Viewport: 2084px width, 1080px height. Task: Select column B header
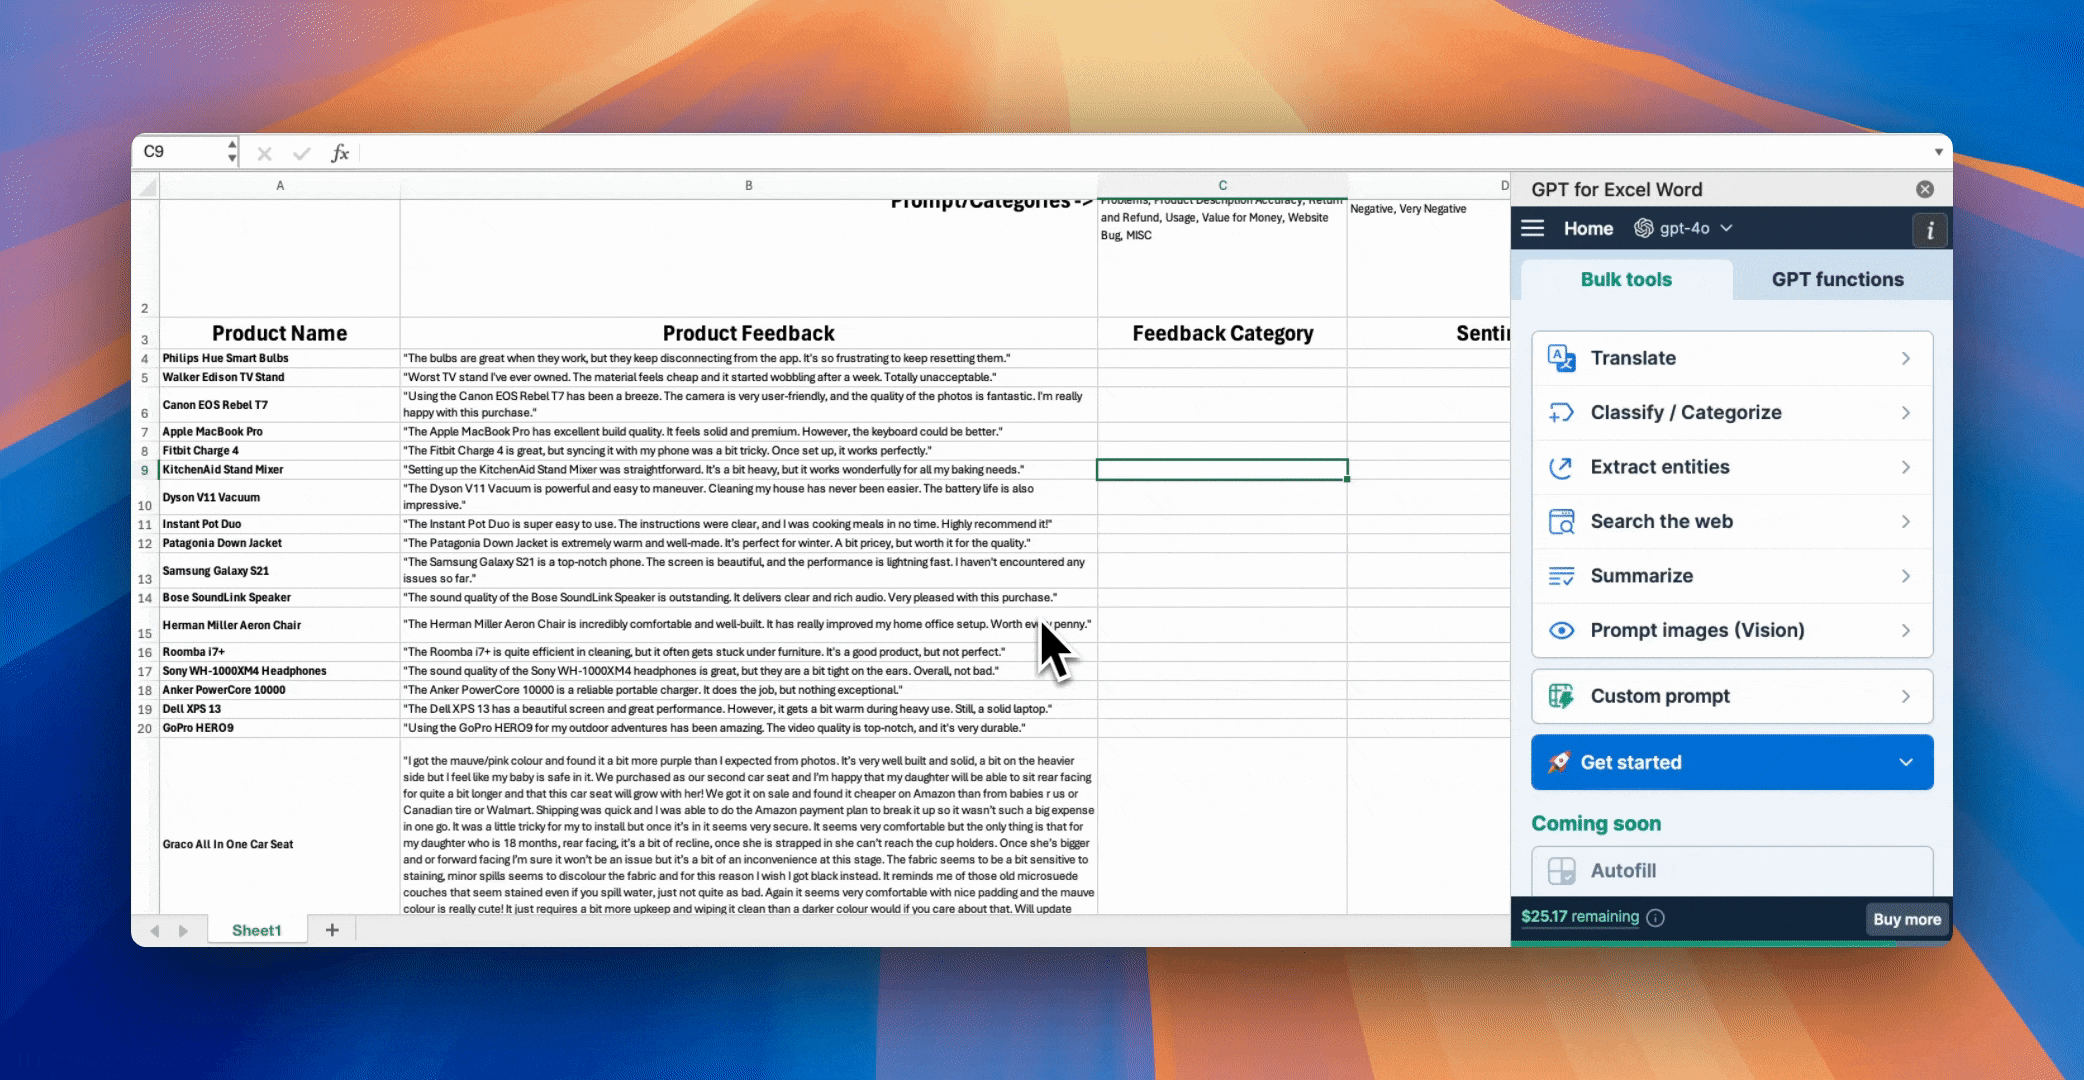pyautogui.click(x=748, y=185)
